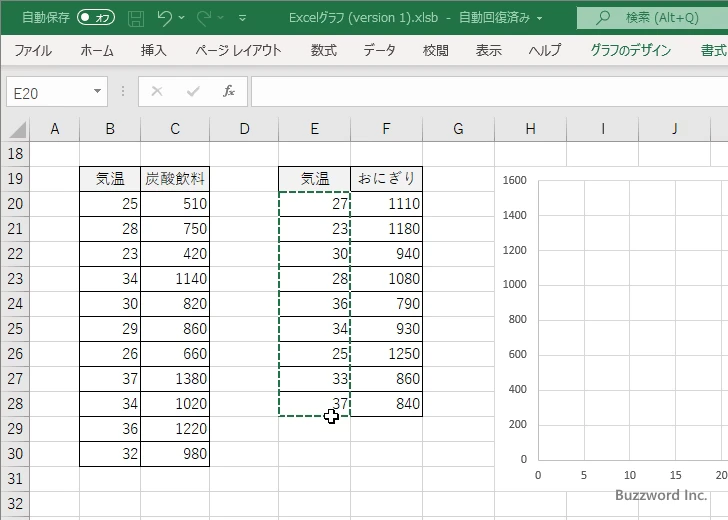
Task: Open the データ tab
Action: tap(379, 50)
